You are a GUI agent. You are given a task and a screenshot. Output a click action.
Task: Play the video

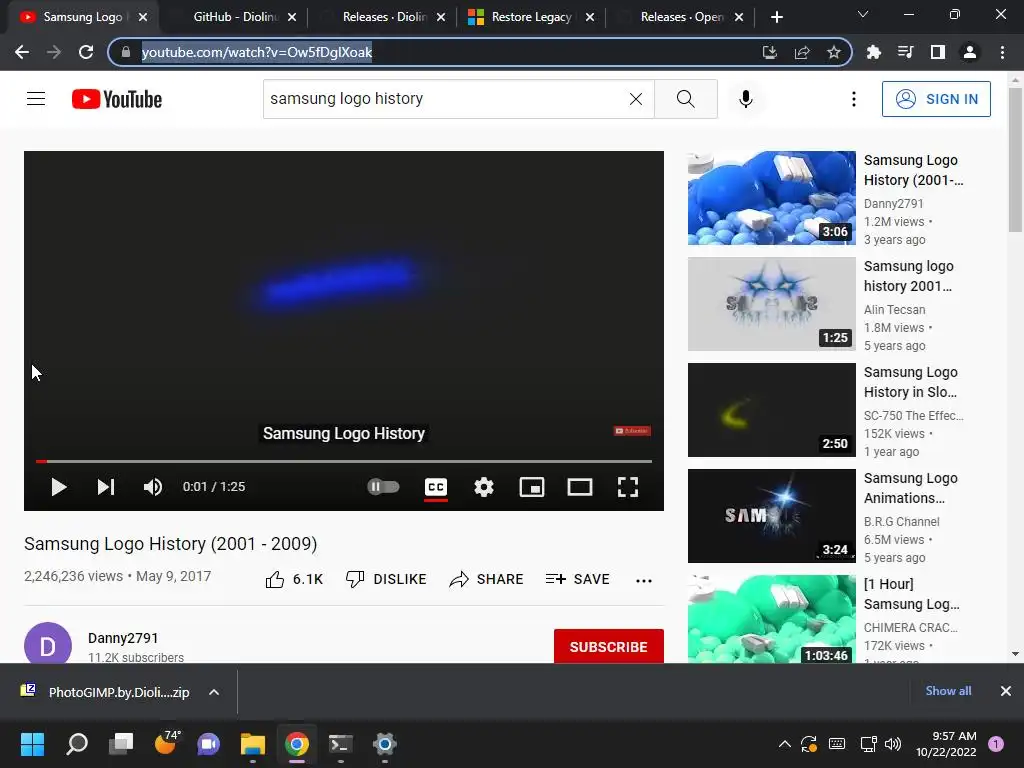[x=59, y=487]
